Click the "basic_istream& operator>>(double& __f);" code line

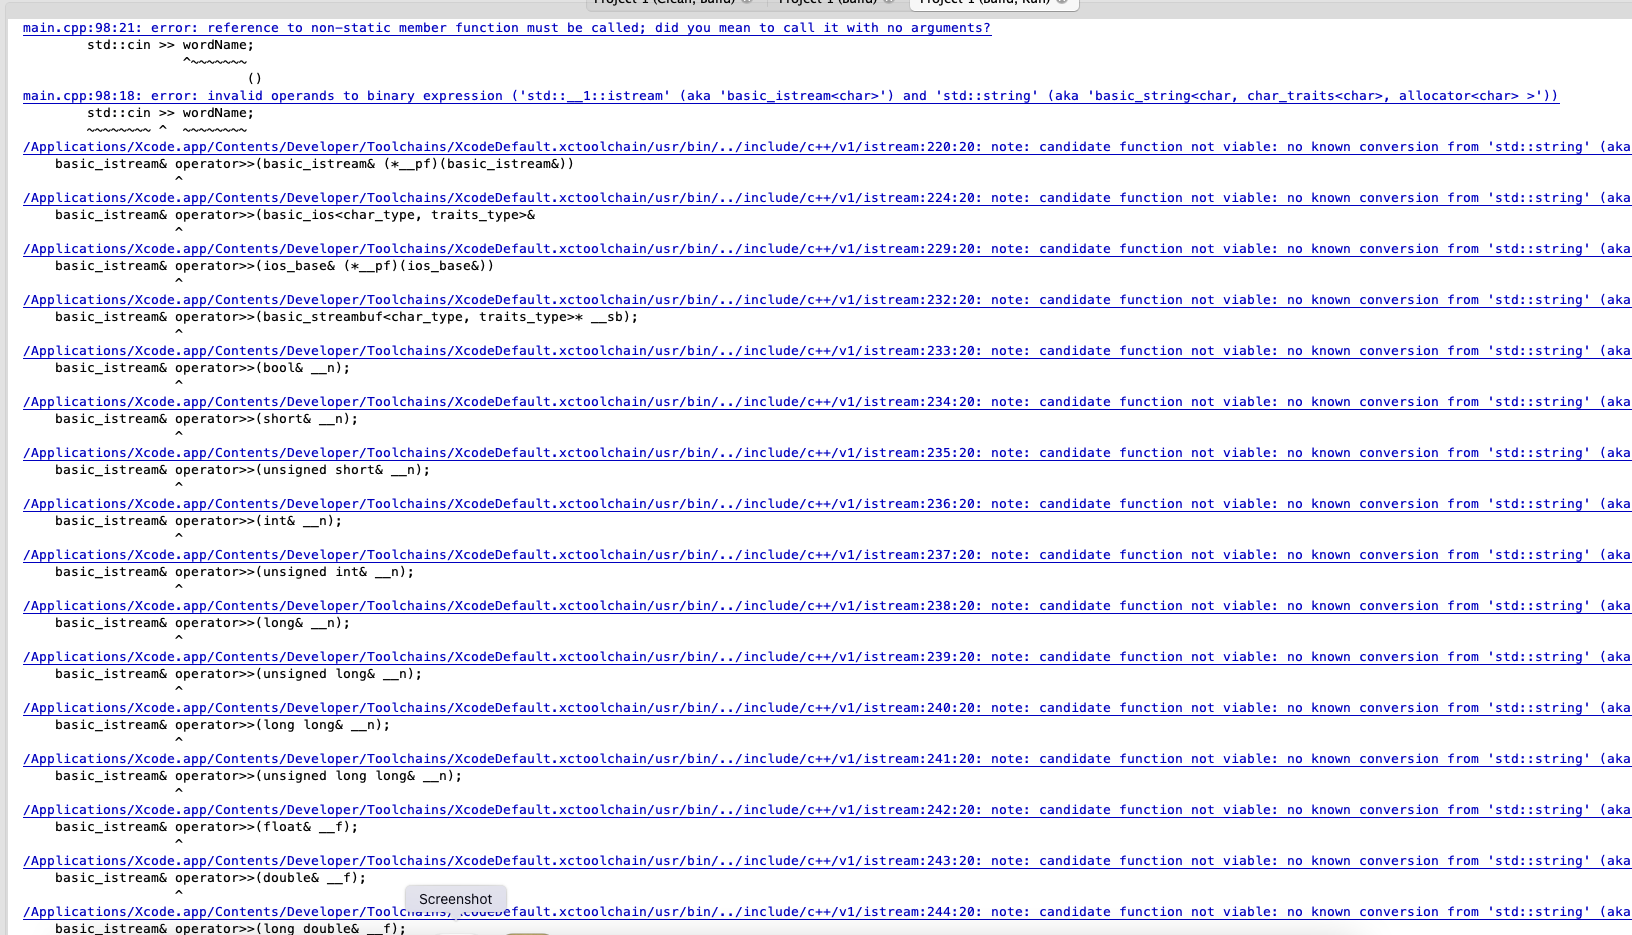point(211,878)
